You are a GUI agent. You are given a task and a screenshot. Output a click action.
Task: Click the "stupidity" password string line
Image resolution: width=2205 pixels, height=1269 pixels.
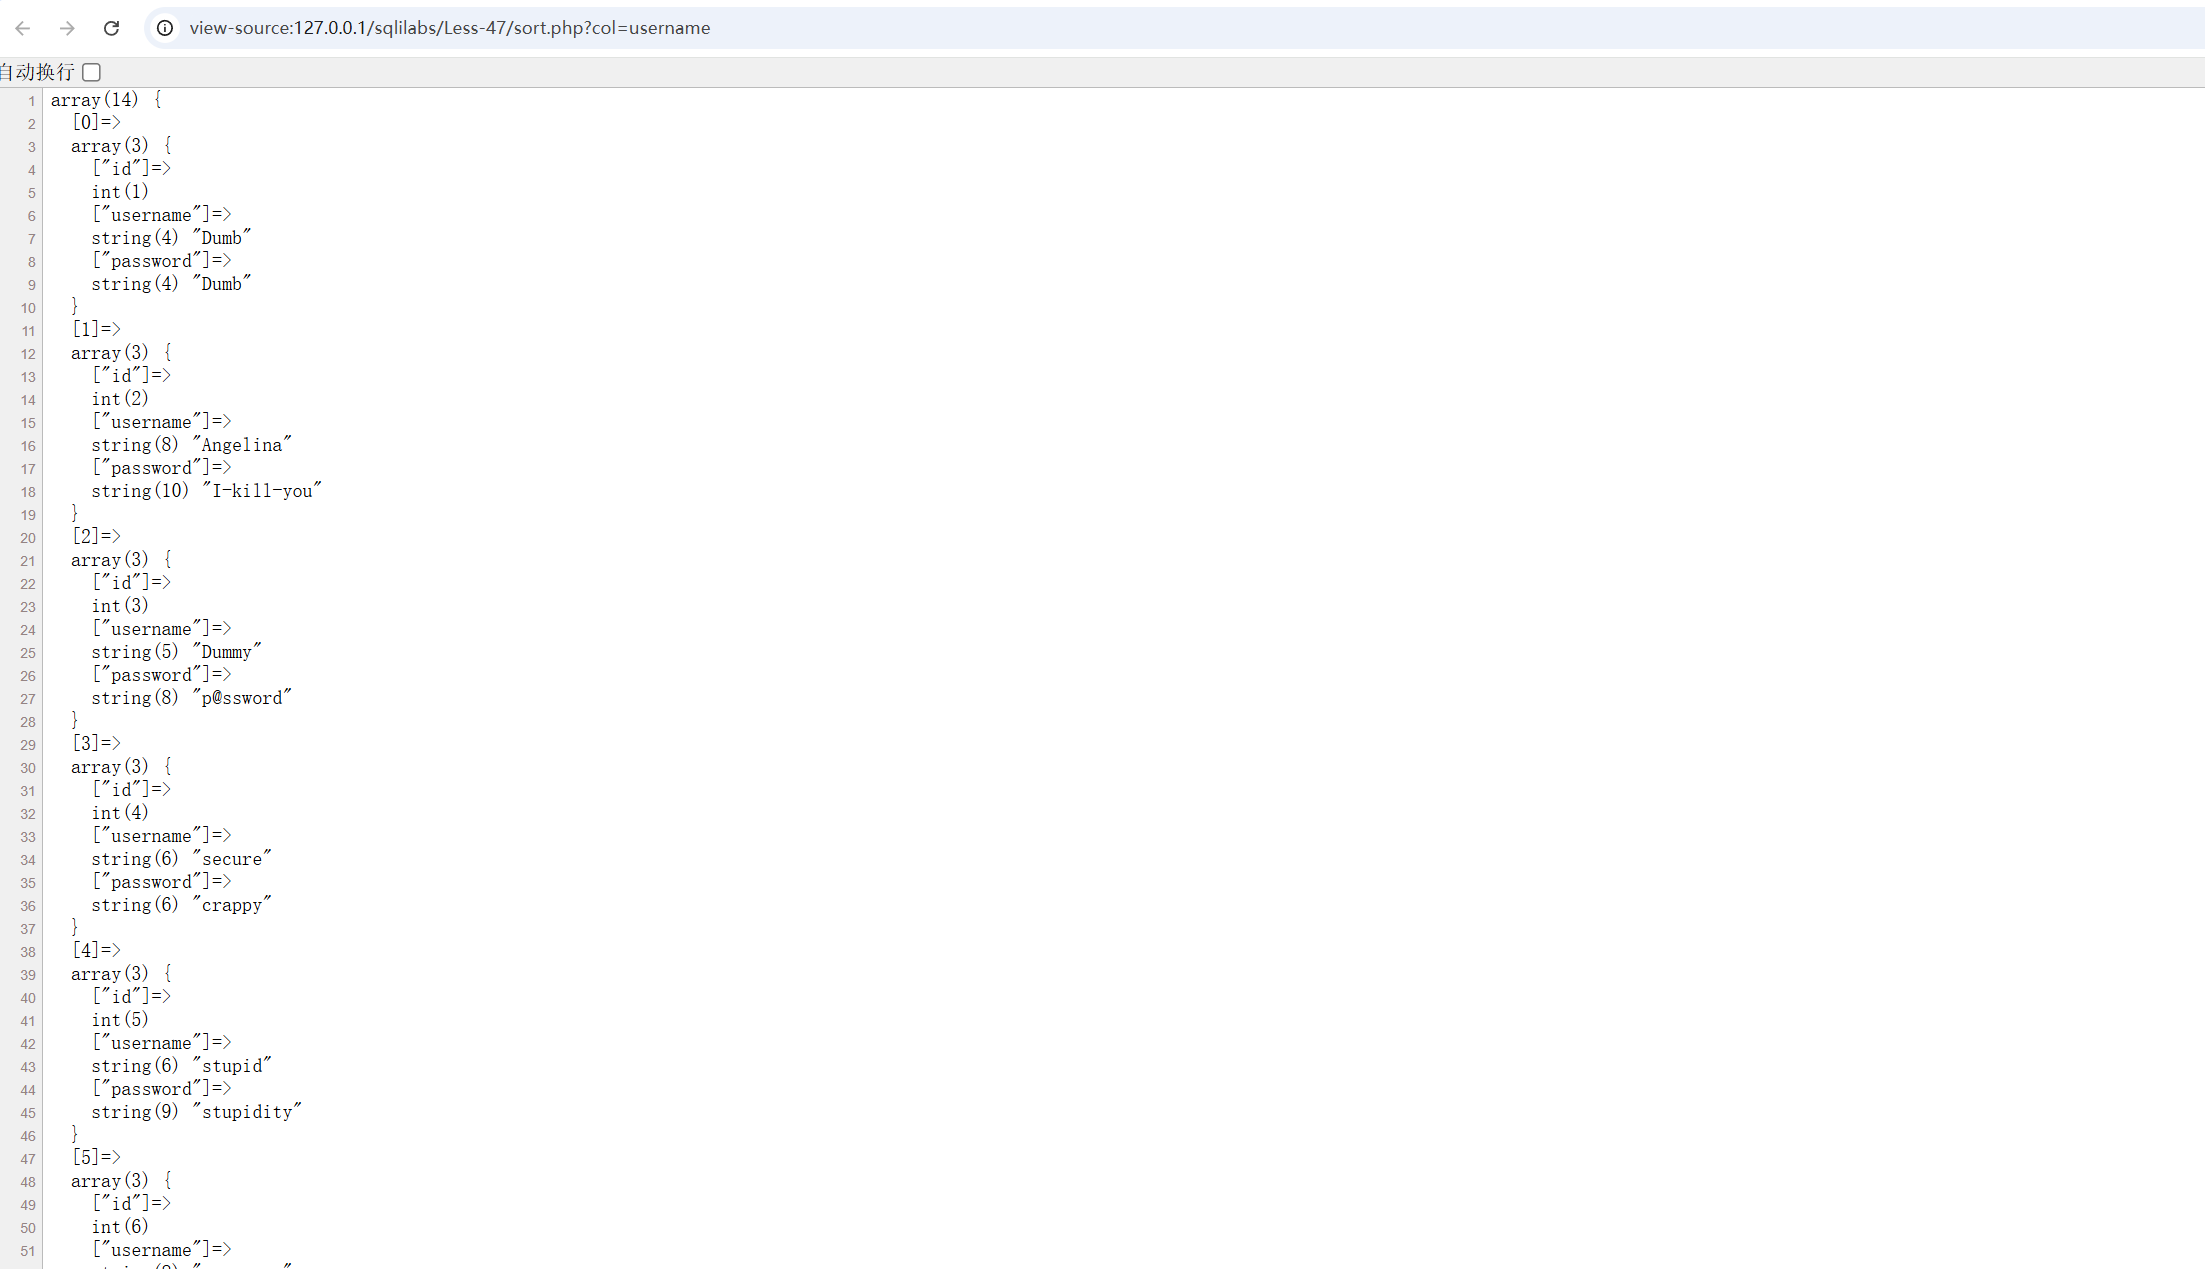click(x=196, y=1112)
